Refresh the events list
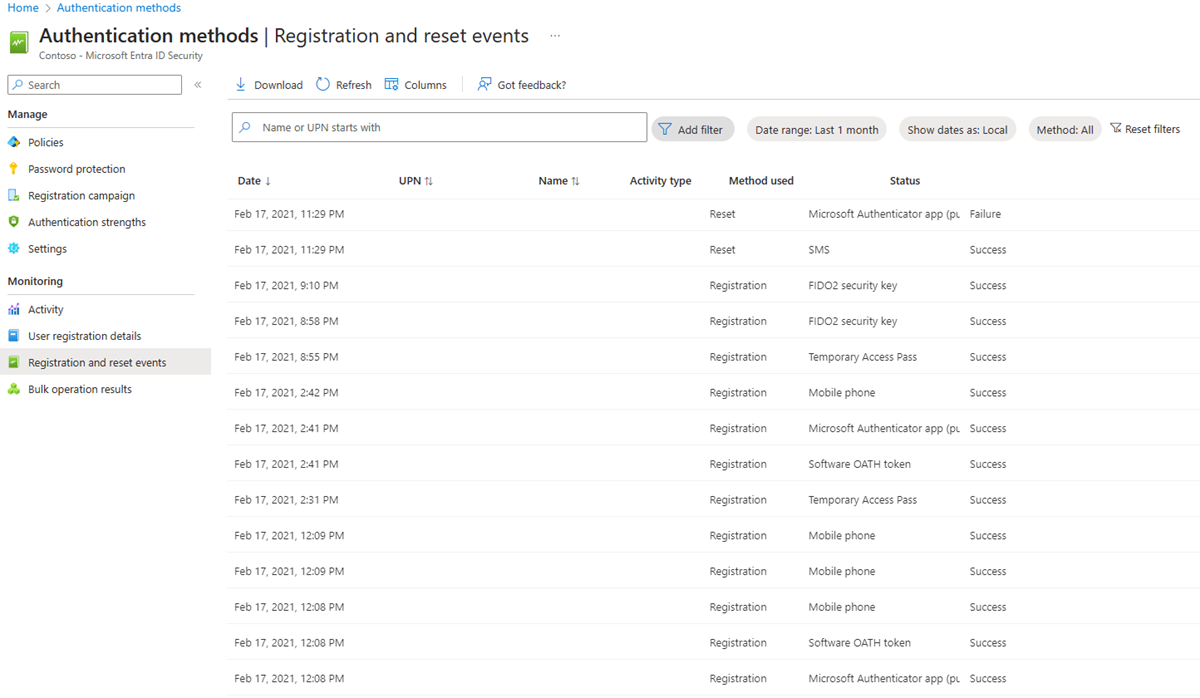The image size is (1200, 698). point(322,84)
